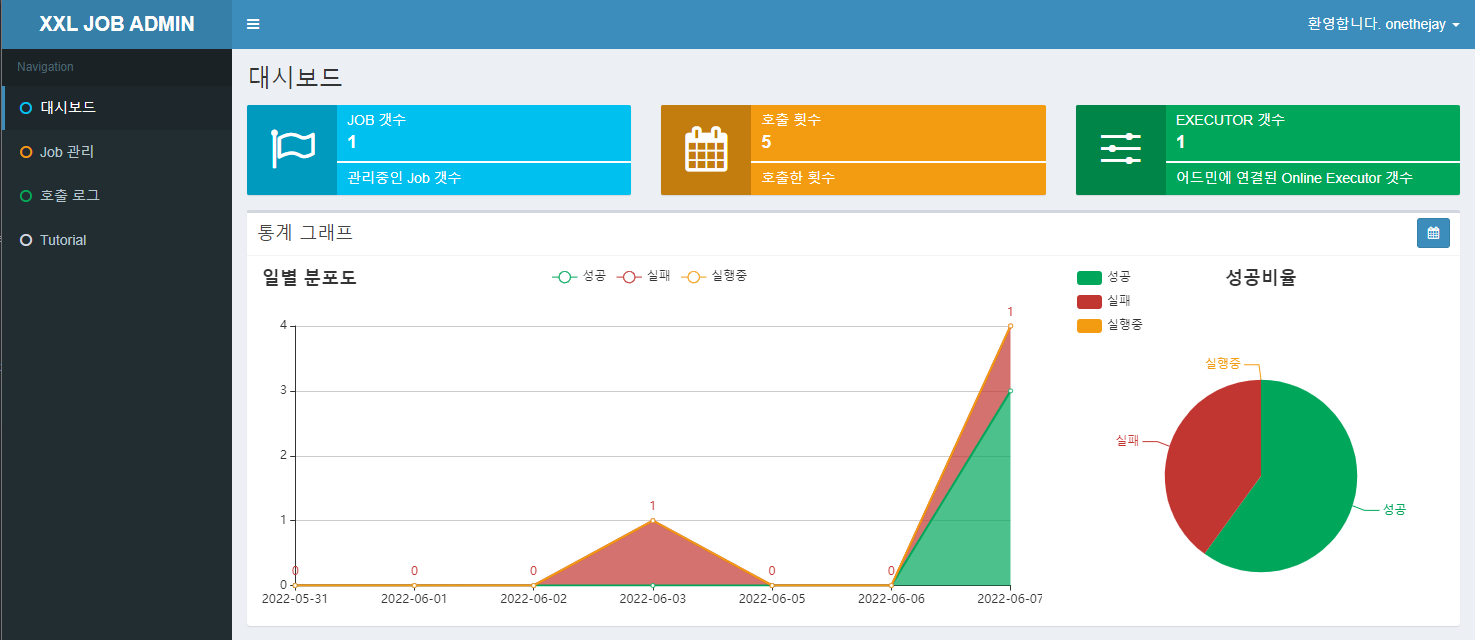Click the Navigation sidebar header
This screenshot has height=640, width=1475.
[x=45, y=67]
